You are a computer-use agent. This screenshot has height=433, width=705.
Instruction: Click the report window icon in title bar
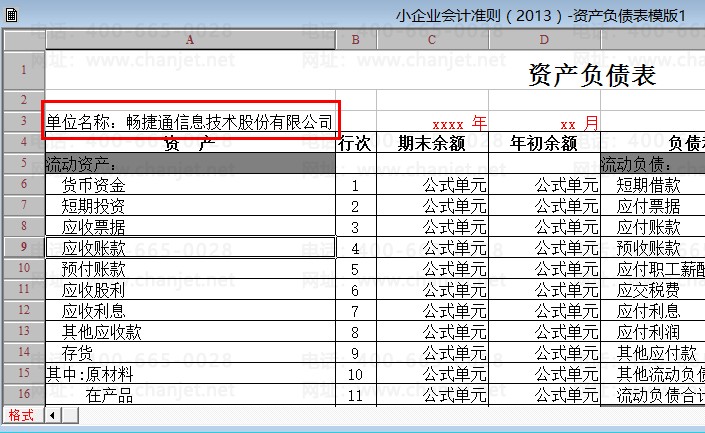12,15
